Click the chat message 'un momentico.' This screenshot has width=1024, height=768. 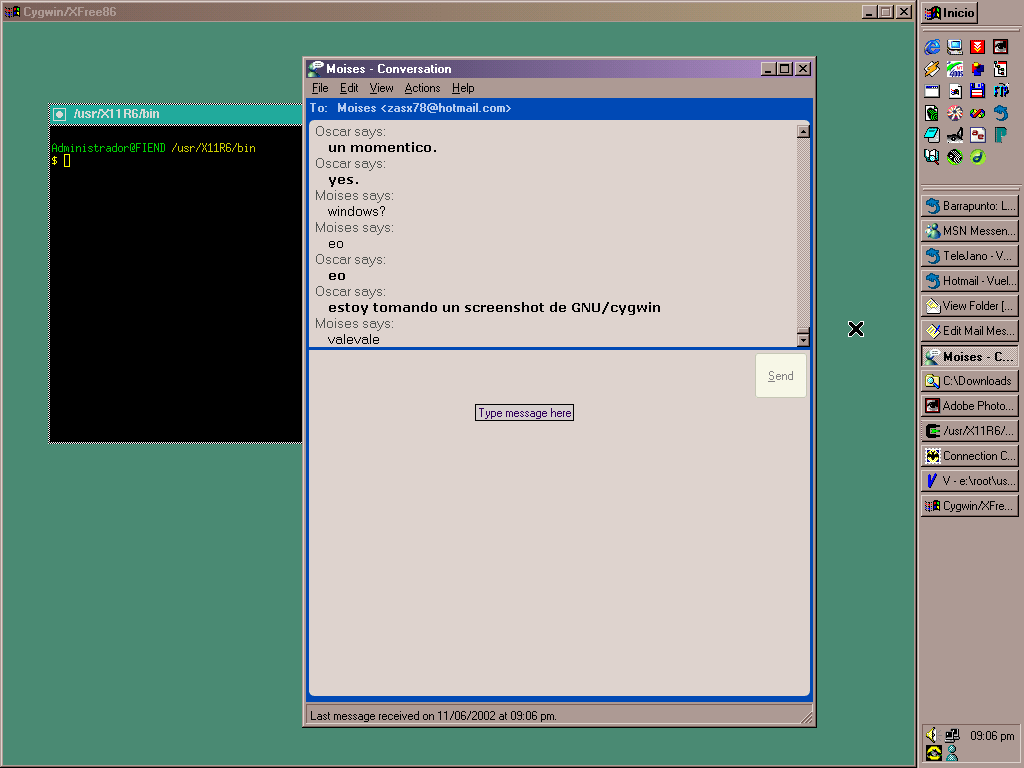pos(382,148)
